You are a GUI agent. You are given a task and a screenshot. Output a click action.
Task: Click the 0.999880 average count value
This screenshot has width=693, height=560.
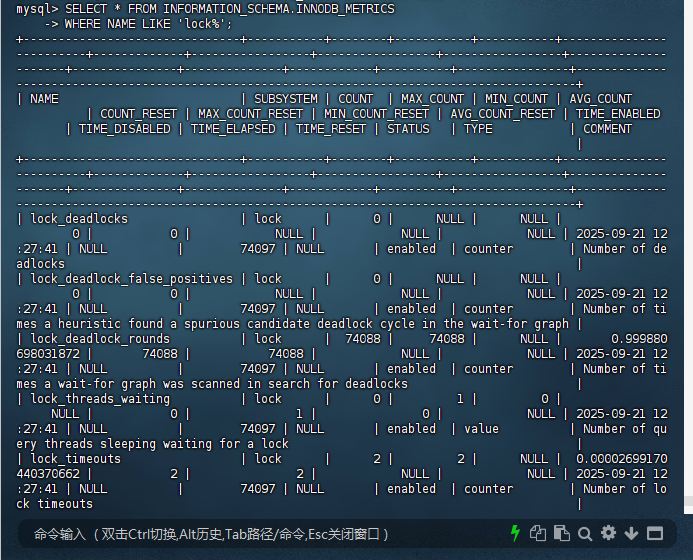pos(639,339)
